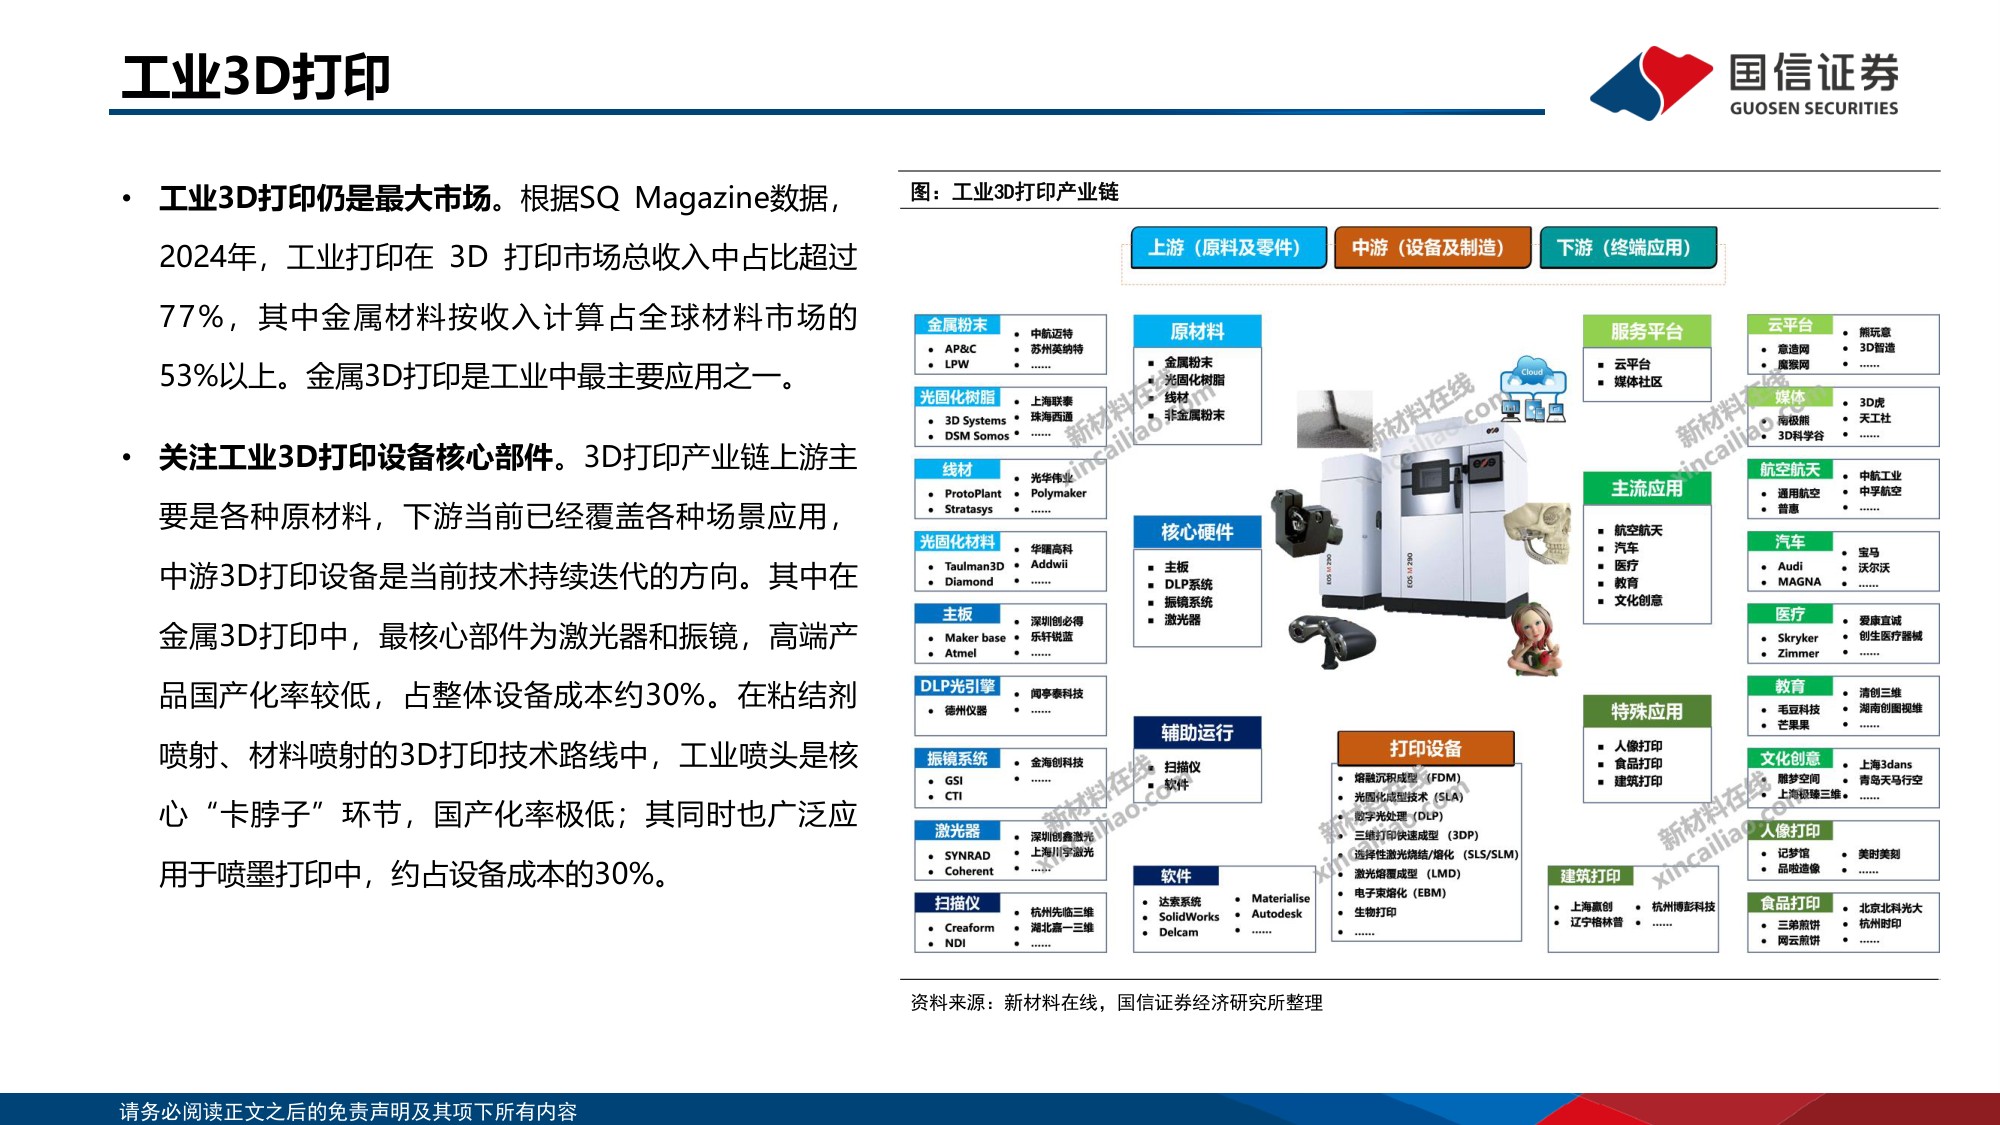The height and width of the screenshot is (1125, 2000).
Task: Select the orange 打印设备 header
Action: click(x=1425, y=748)
